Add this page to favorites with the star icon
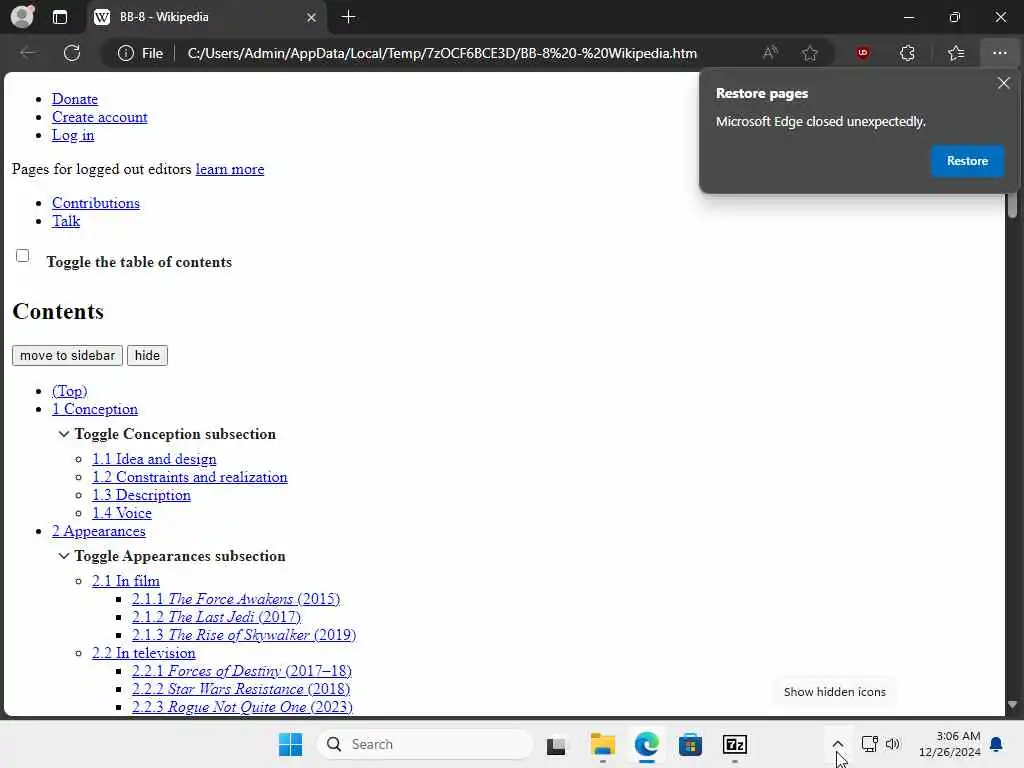 click(810, 54)
